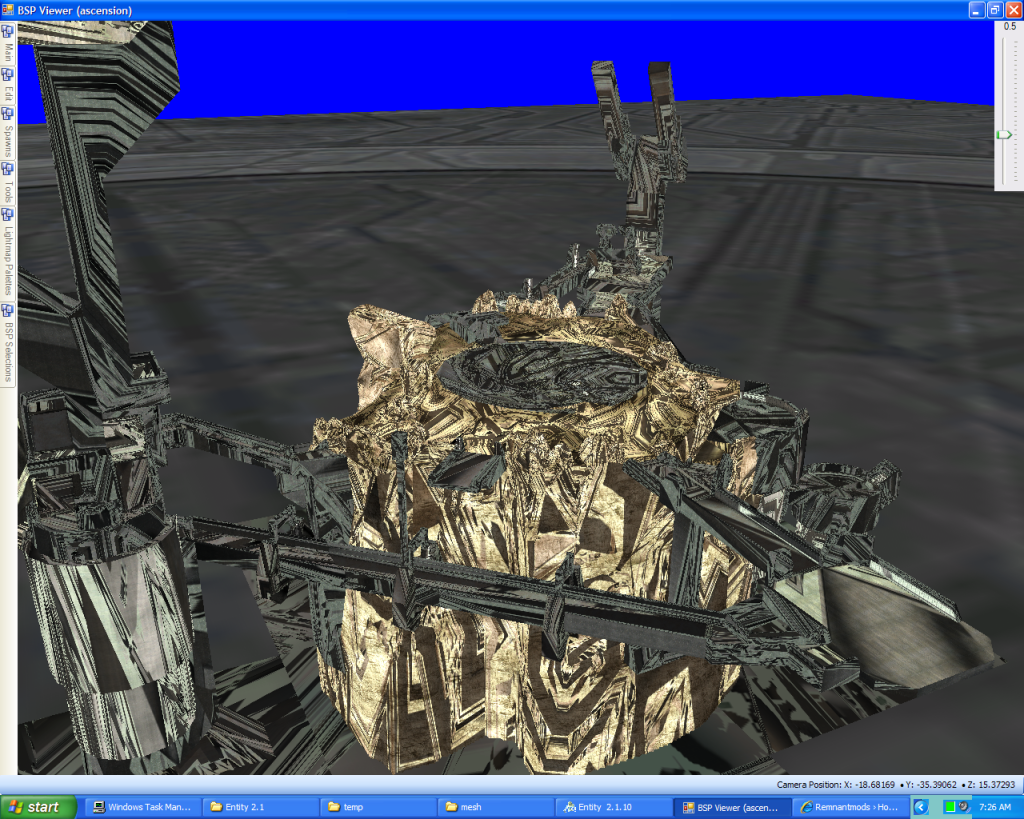Open the Tools side panel tab
Viewport: 1024px width, 819px height.
point(8,184)
